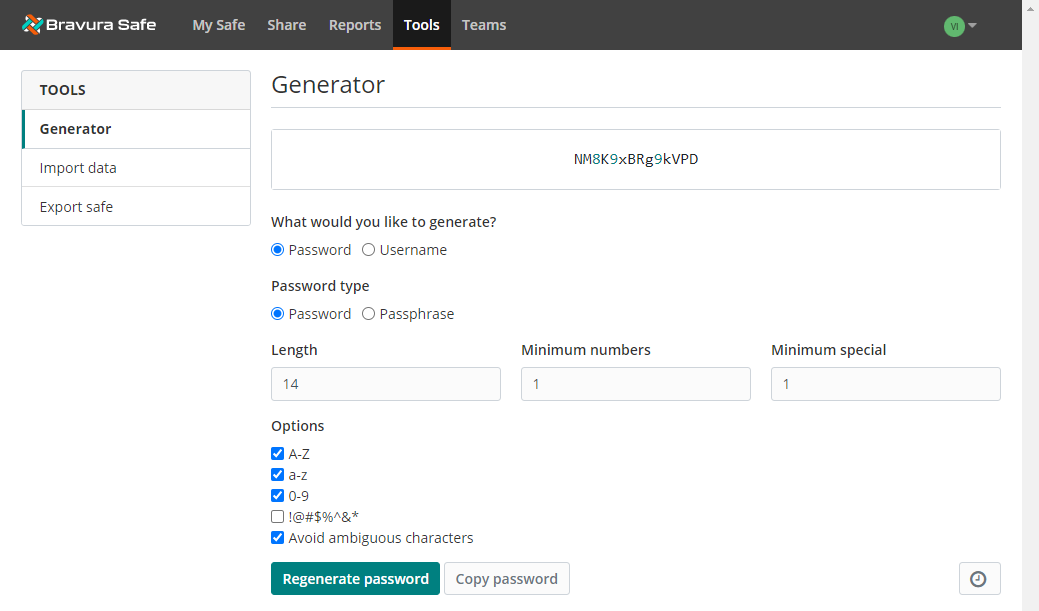Copy the generated password
1039x611 pixels.
[x=506, y=578]
